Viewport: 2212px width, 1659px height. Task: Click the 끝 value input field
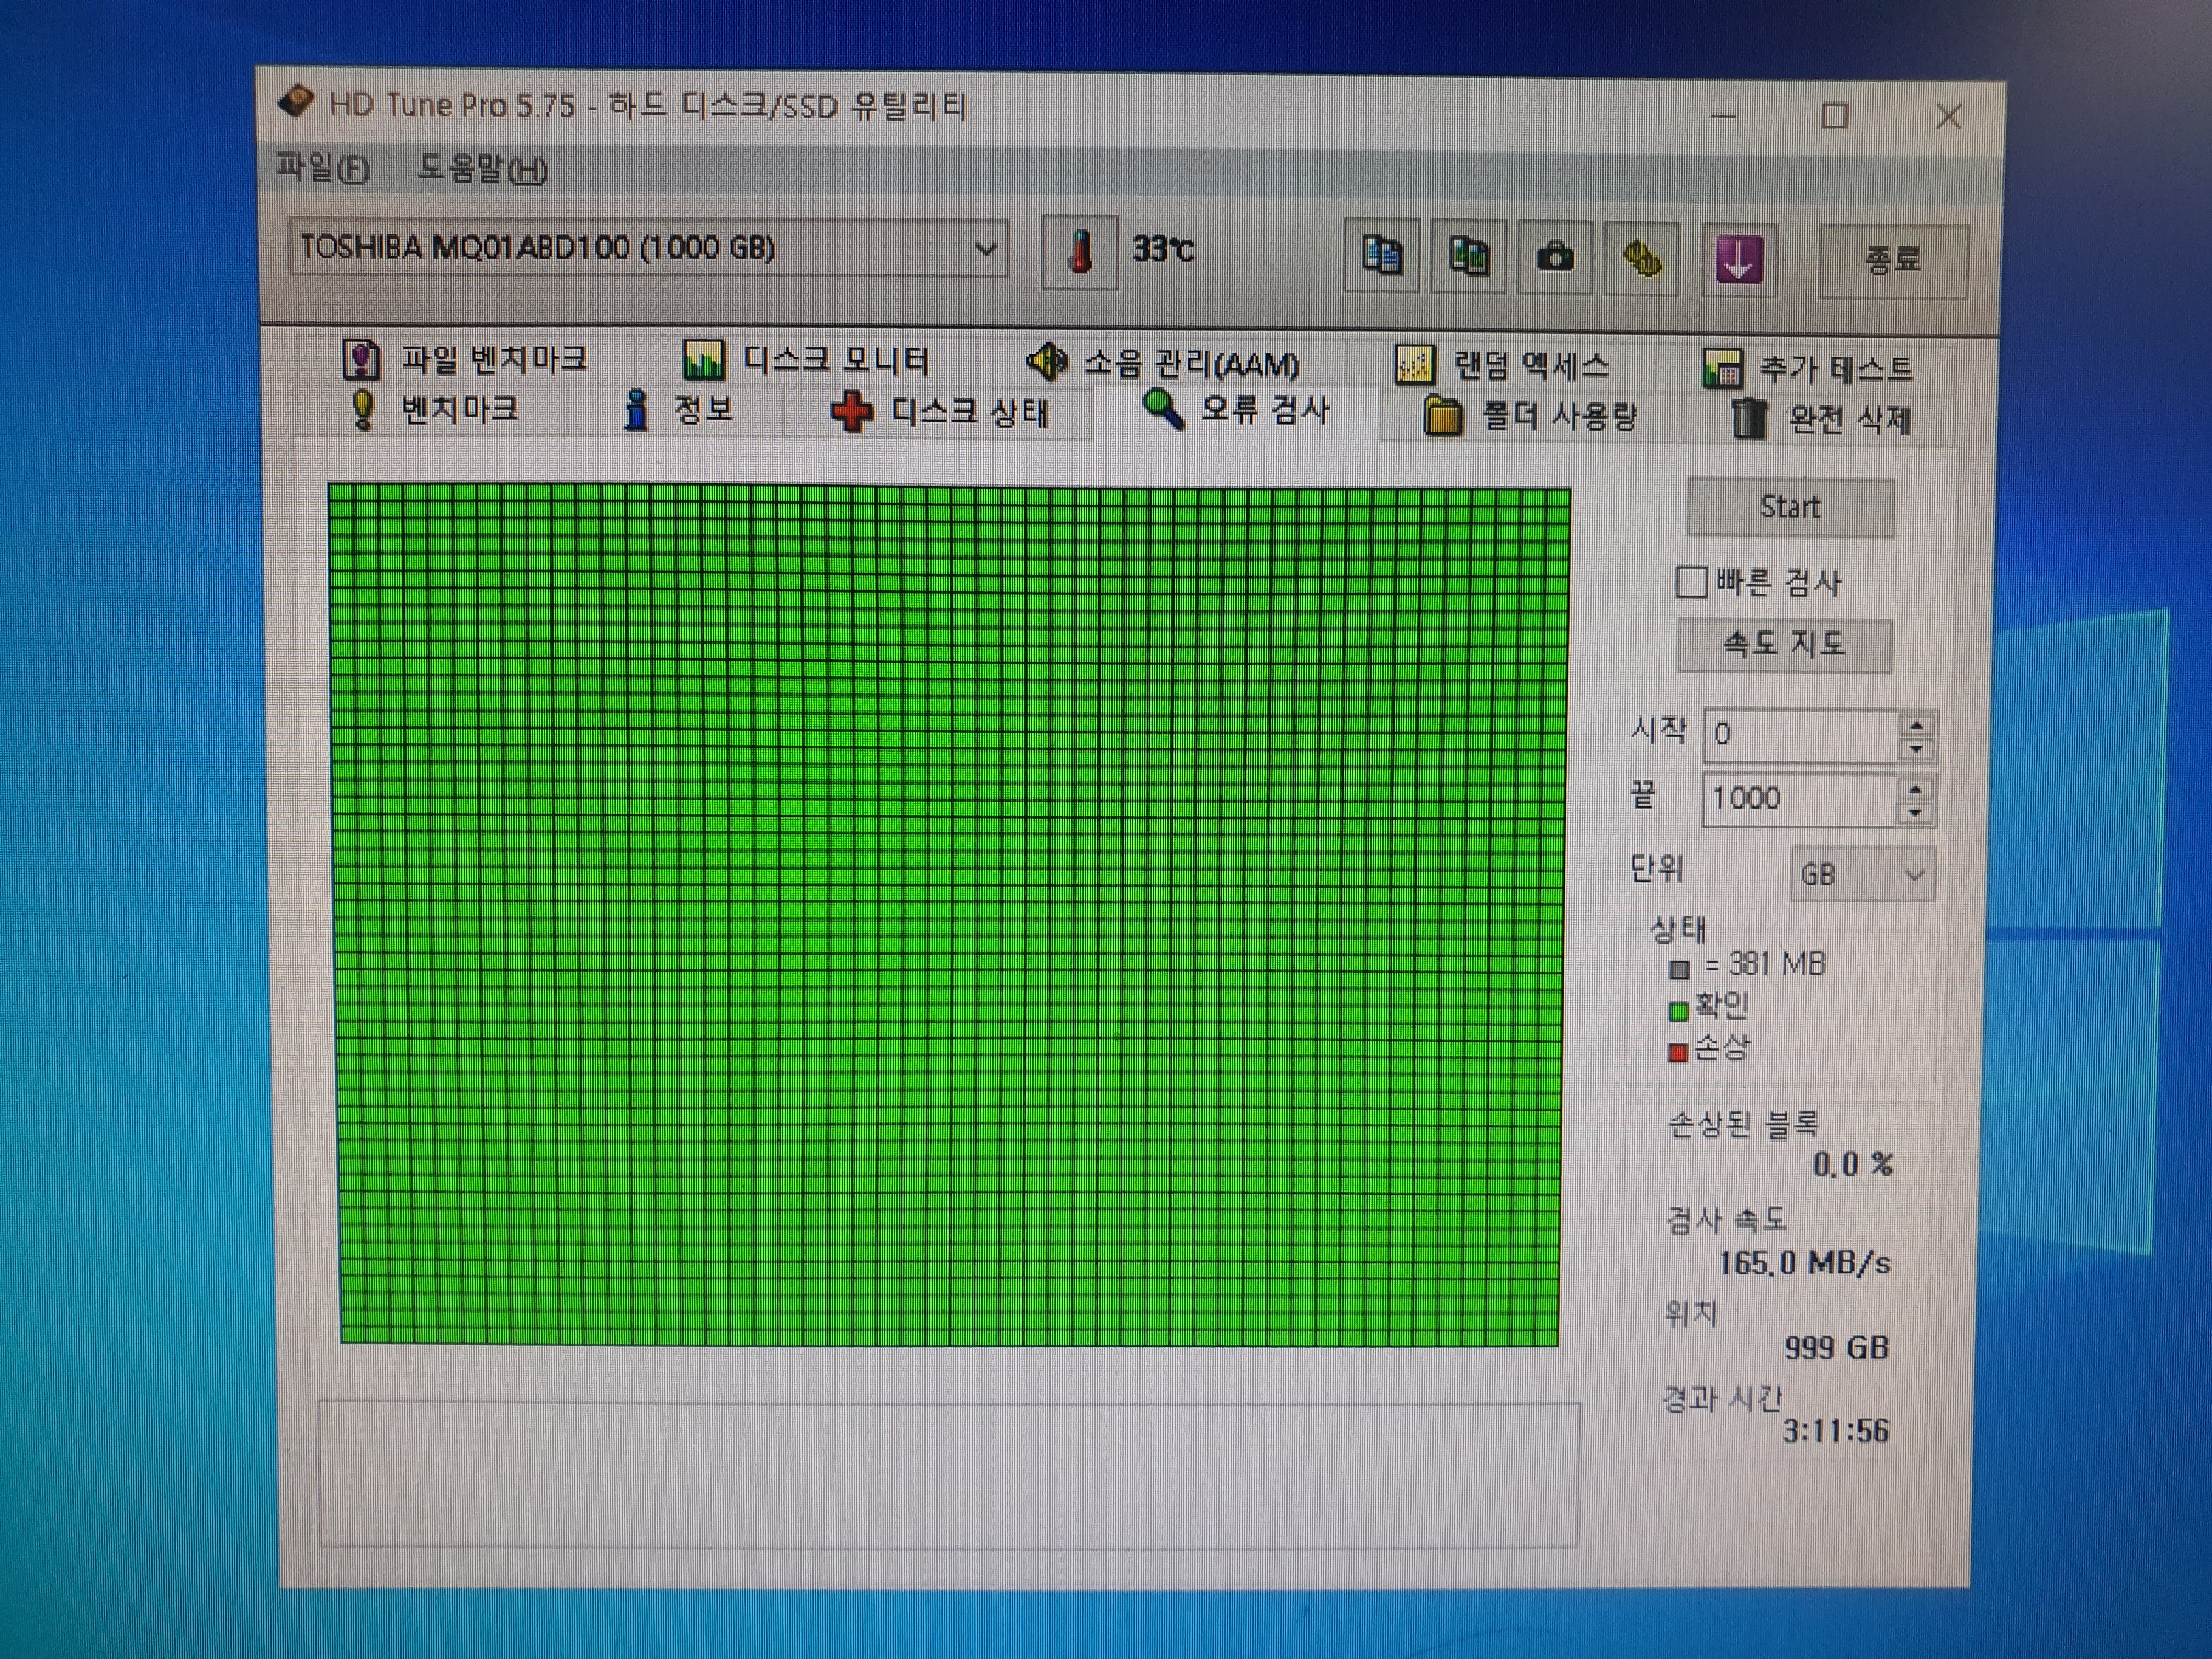click(x=1800, y=799)
